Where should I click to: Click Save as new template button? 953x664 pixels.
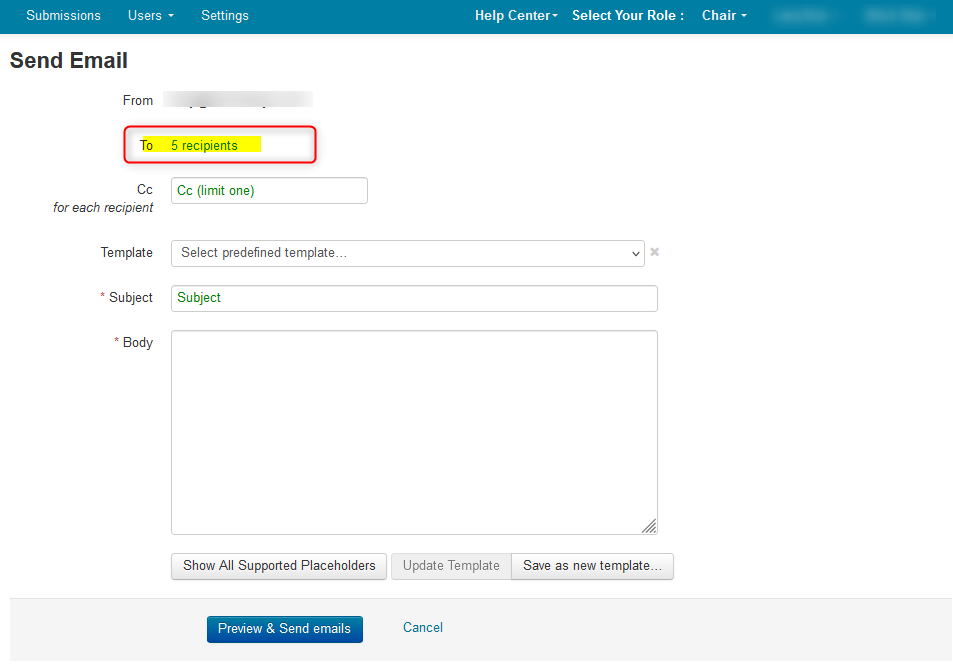pyautogui.click(x=593, y=566)
